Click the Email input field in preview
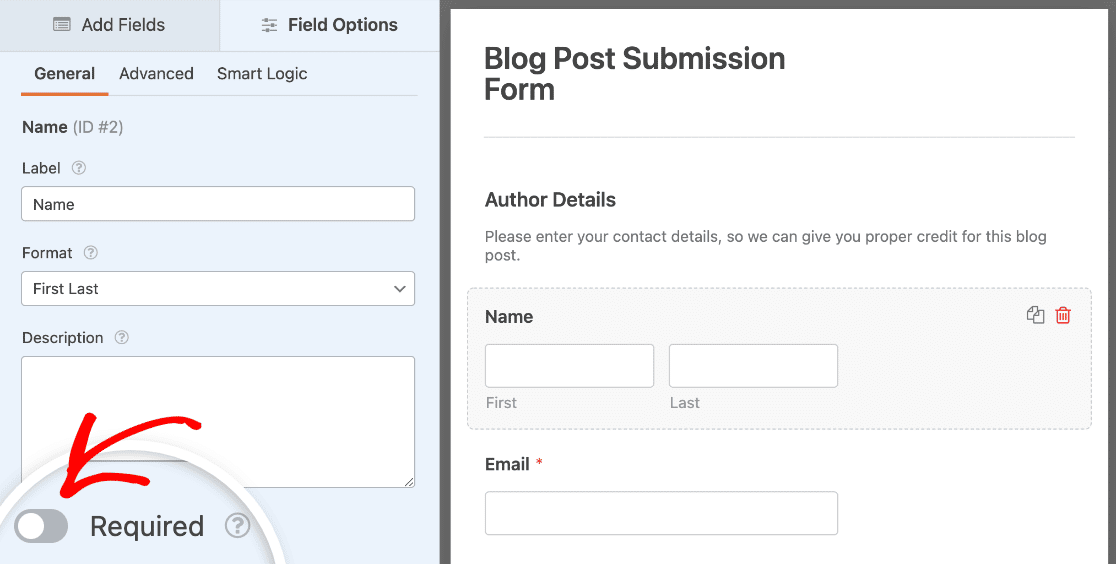1116x564 pixels. 661,513
